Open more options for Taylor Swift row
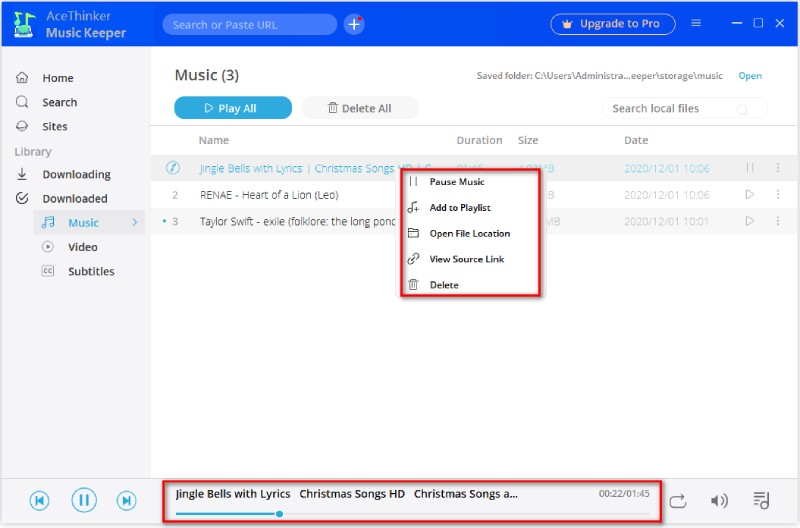The image size is (800, 528). pos(778,221)
